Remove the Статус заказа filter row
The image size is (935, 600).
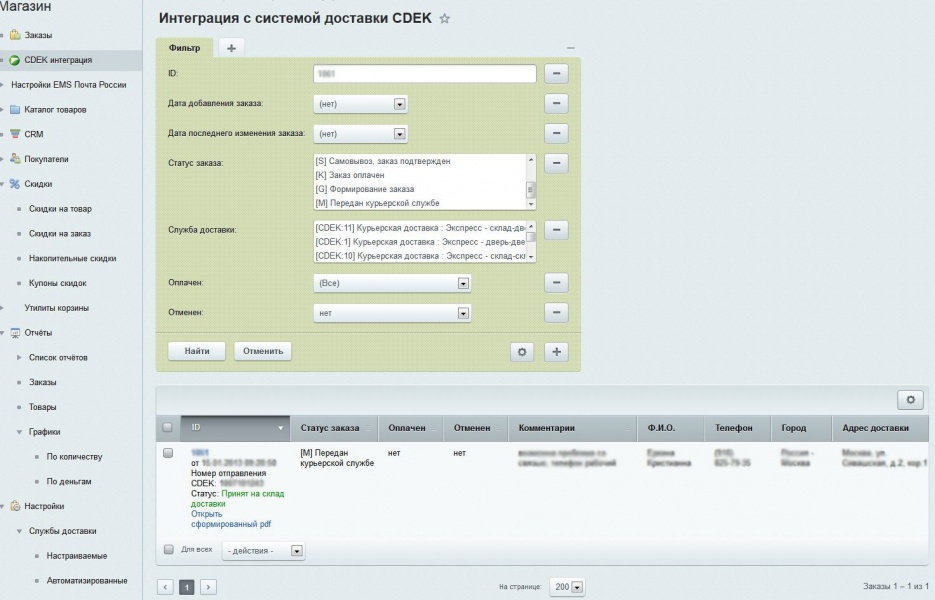[556, 163]
